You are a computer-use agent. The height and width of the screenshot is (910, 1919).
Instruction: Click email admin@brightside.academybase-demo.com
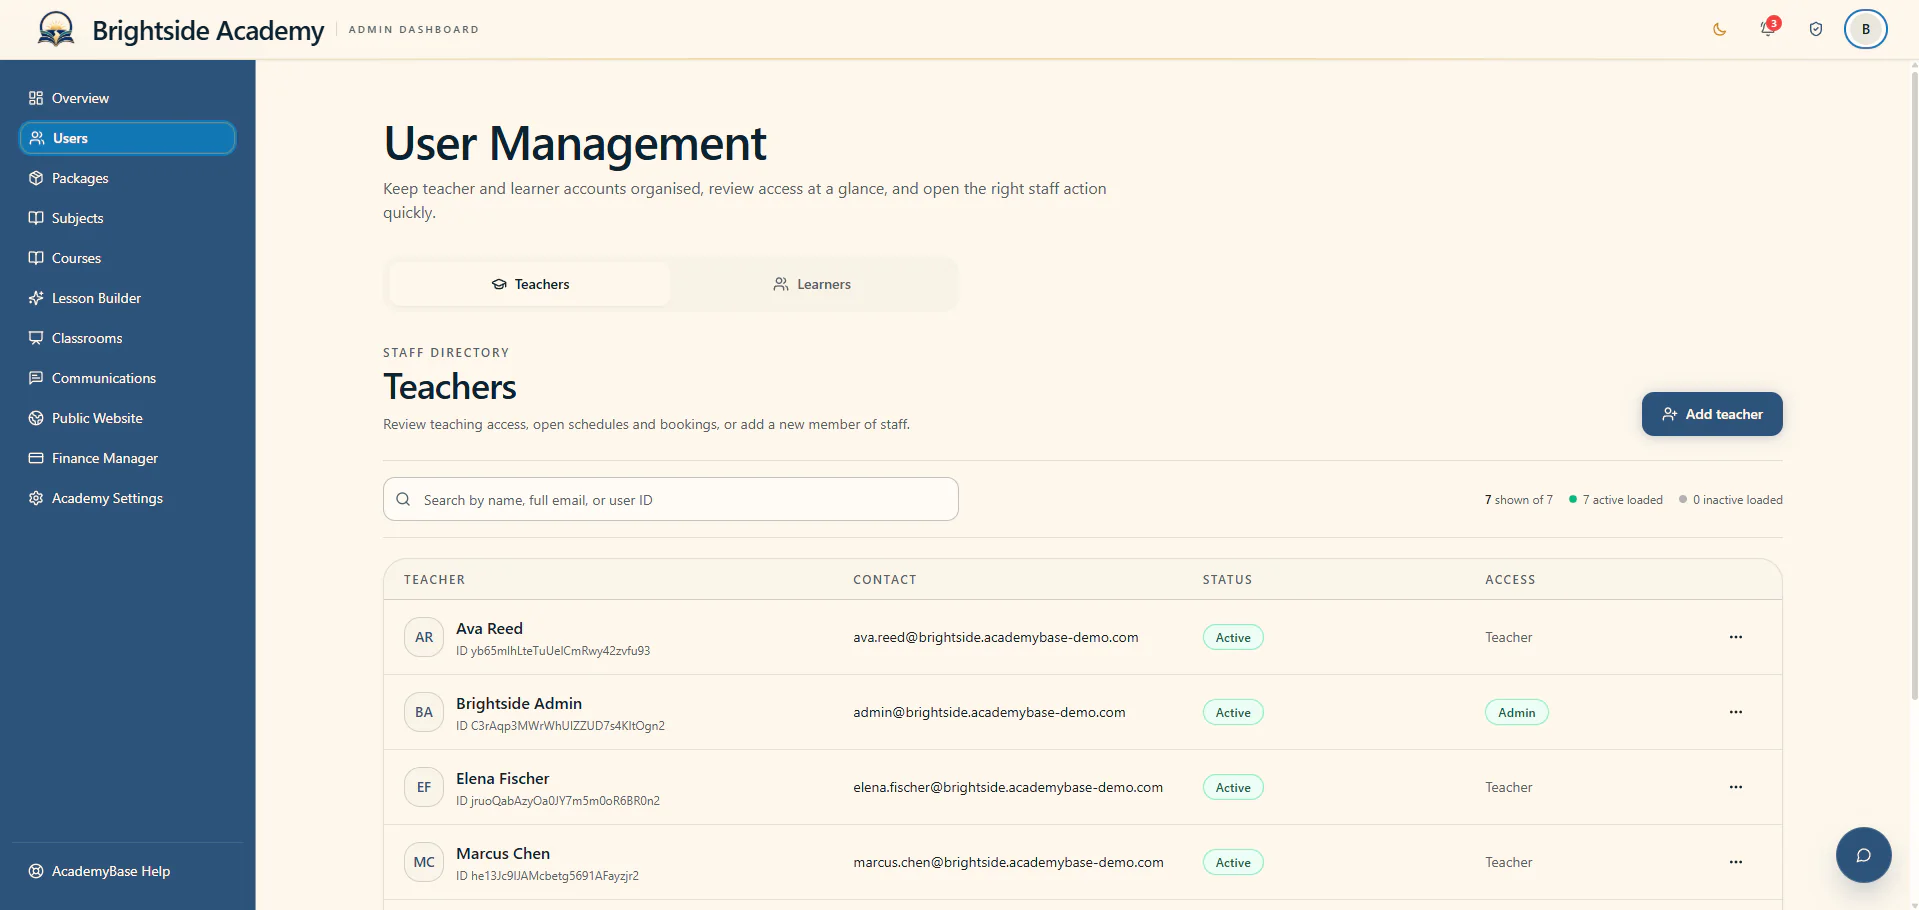(989, 712)
